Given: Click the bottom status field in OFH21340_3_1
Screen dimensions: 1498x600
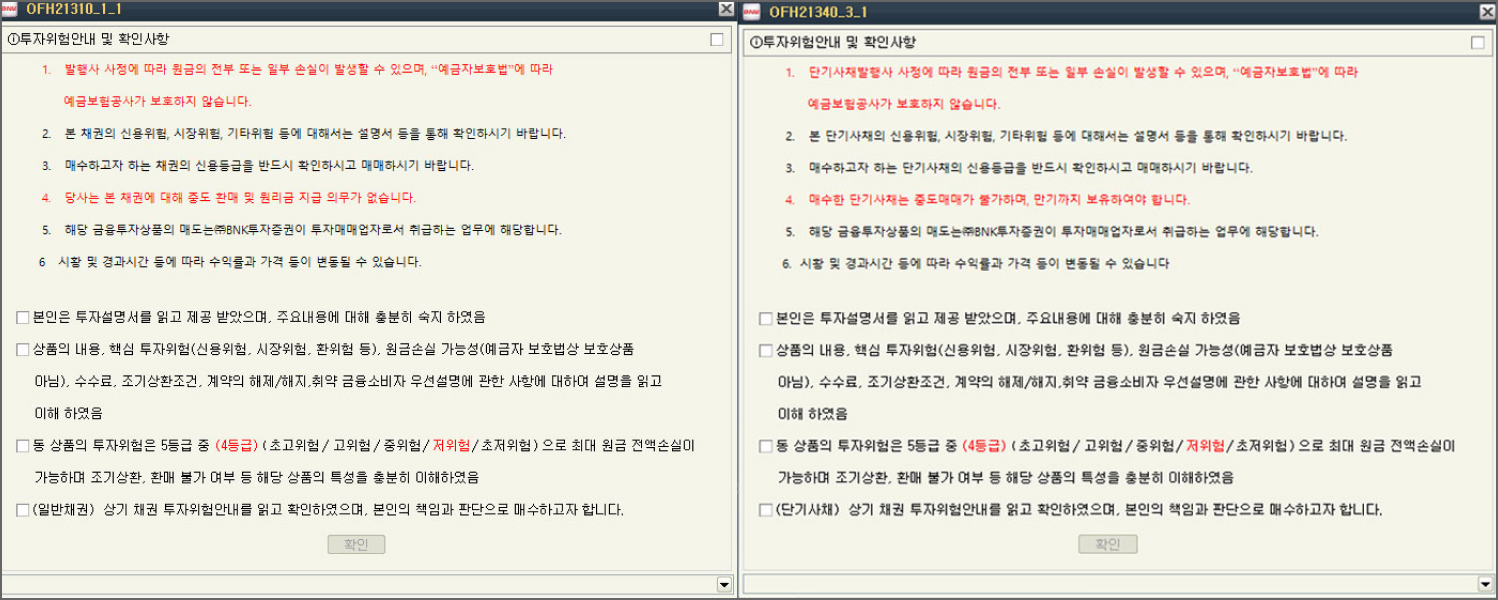Looking at the screenshot, I should [1110, 584].
